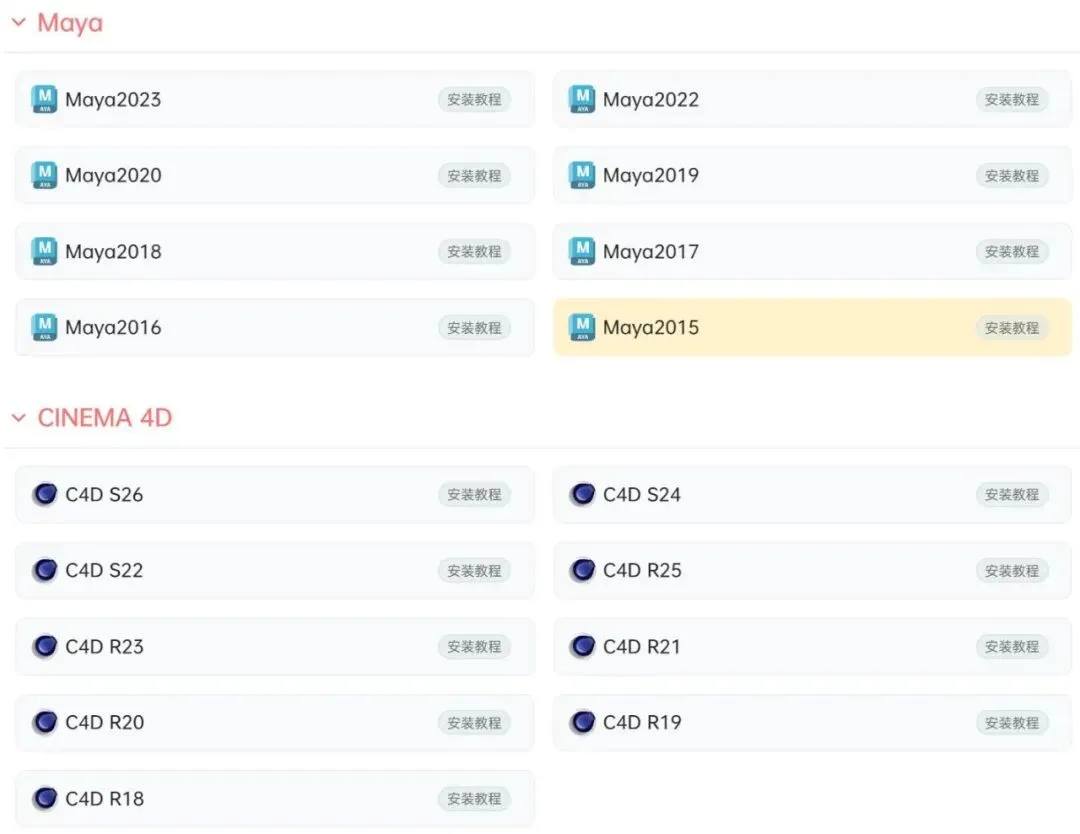Open 安装教程 for C4D R21
Image resolution: width=1080 pixels, height=834 pixels.
click(x=1012, y=647)
